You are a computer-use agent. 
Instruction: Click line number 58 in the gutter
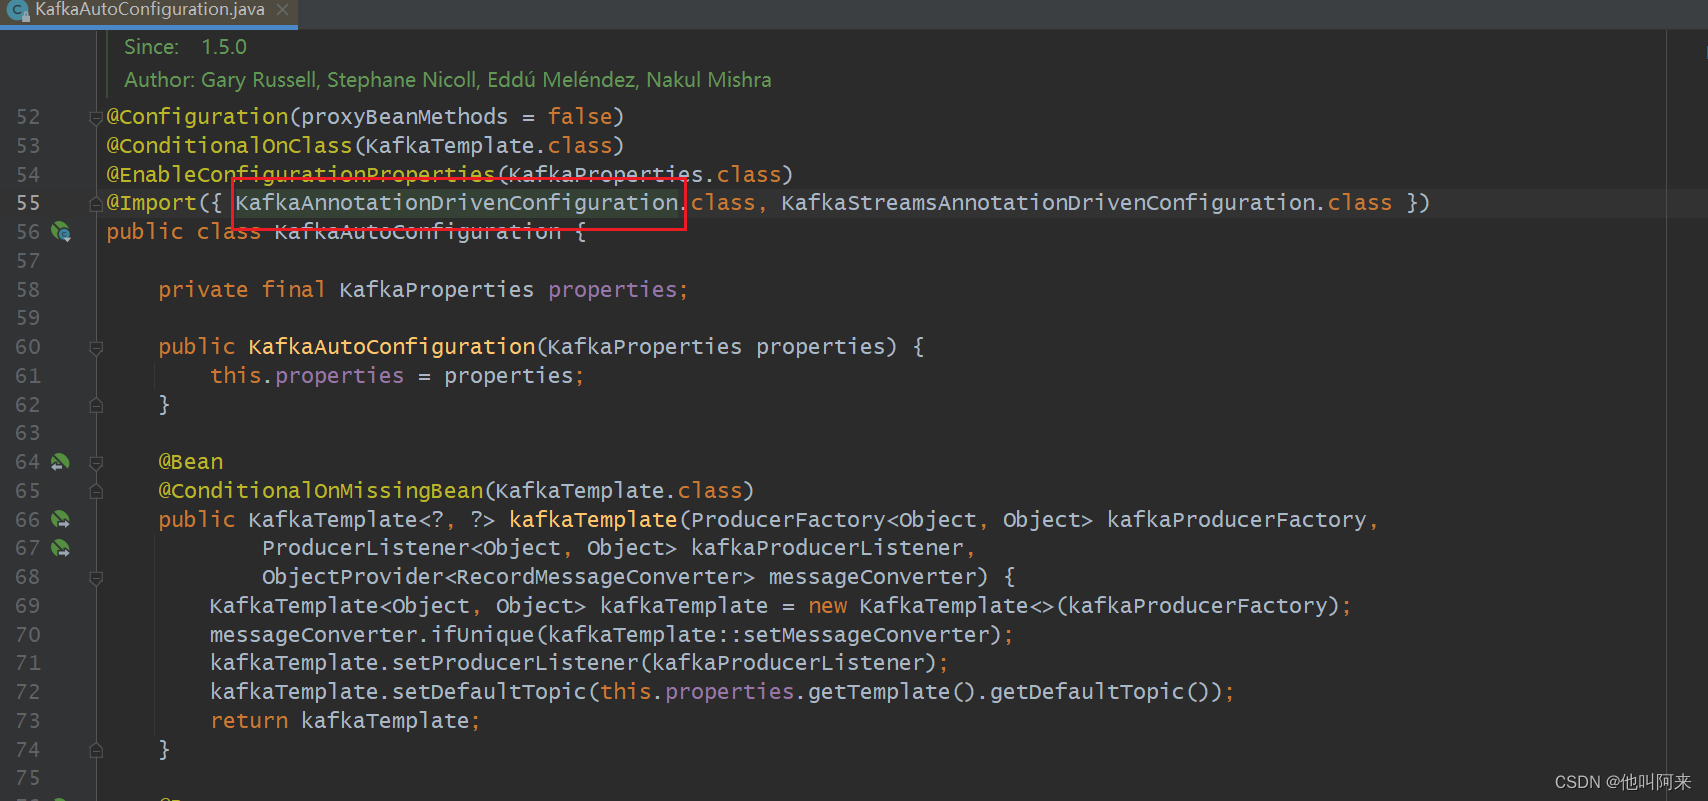28,290
